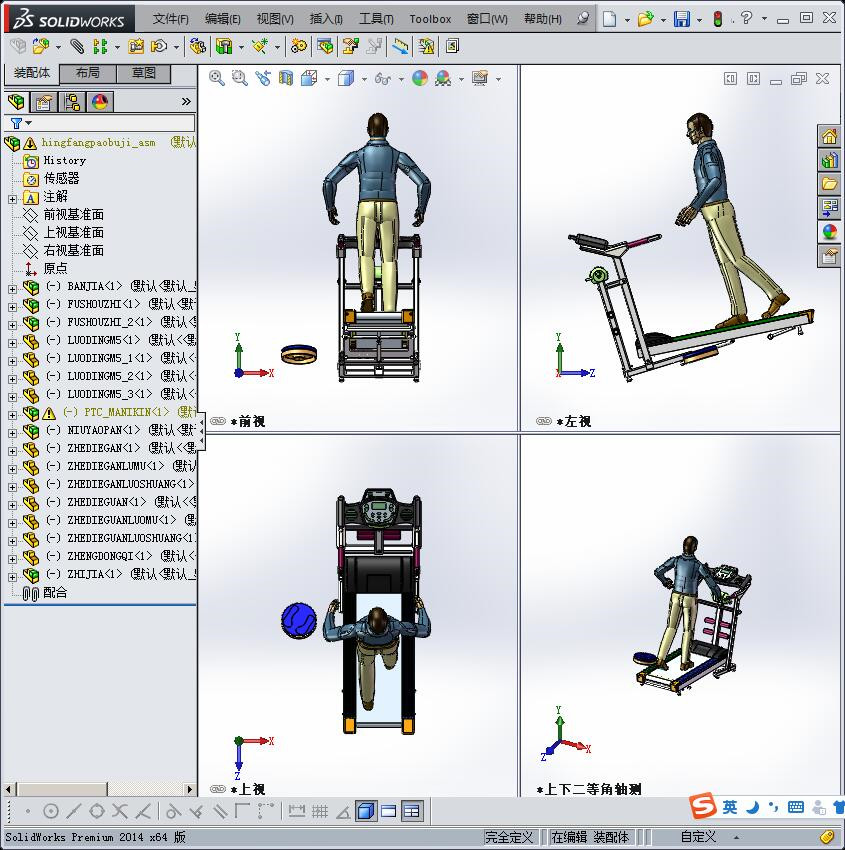Click the View Settings monitor icon
The width and height of the screenshot is (845, 850).
click(x=480, y=79)
